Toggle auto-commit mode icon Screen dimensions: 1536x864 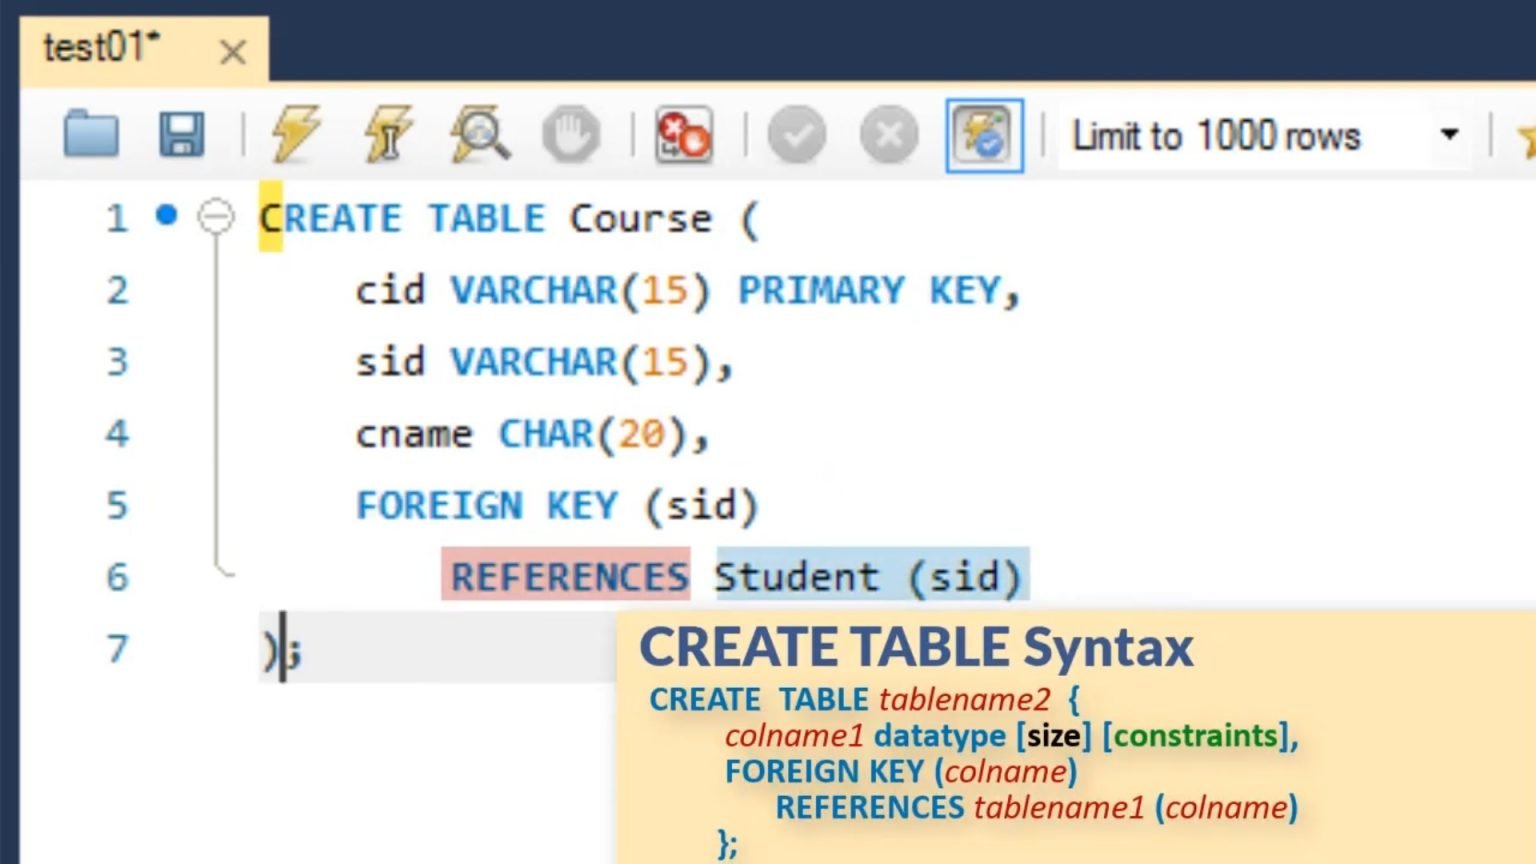tap(984, 135)
